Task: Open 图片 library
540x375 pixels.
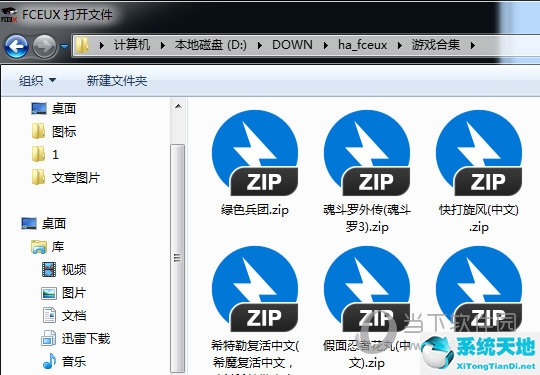Action: point(74,293)
